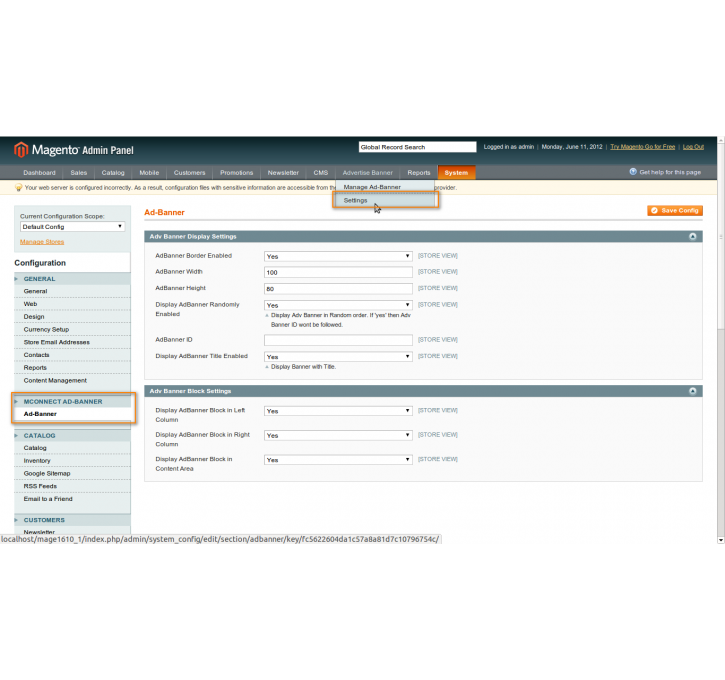Click the AdBanner Width input field

[x=338, y=272]
